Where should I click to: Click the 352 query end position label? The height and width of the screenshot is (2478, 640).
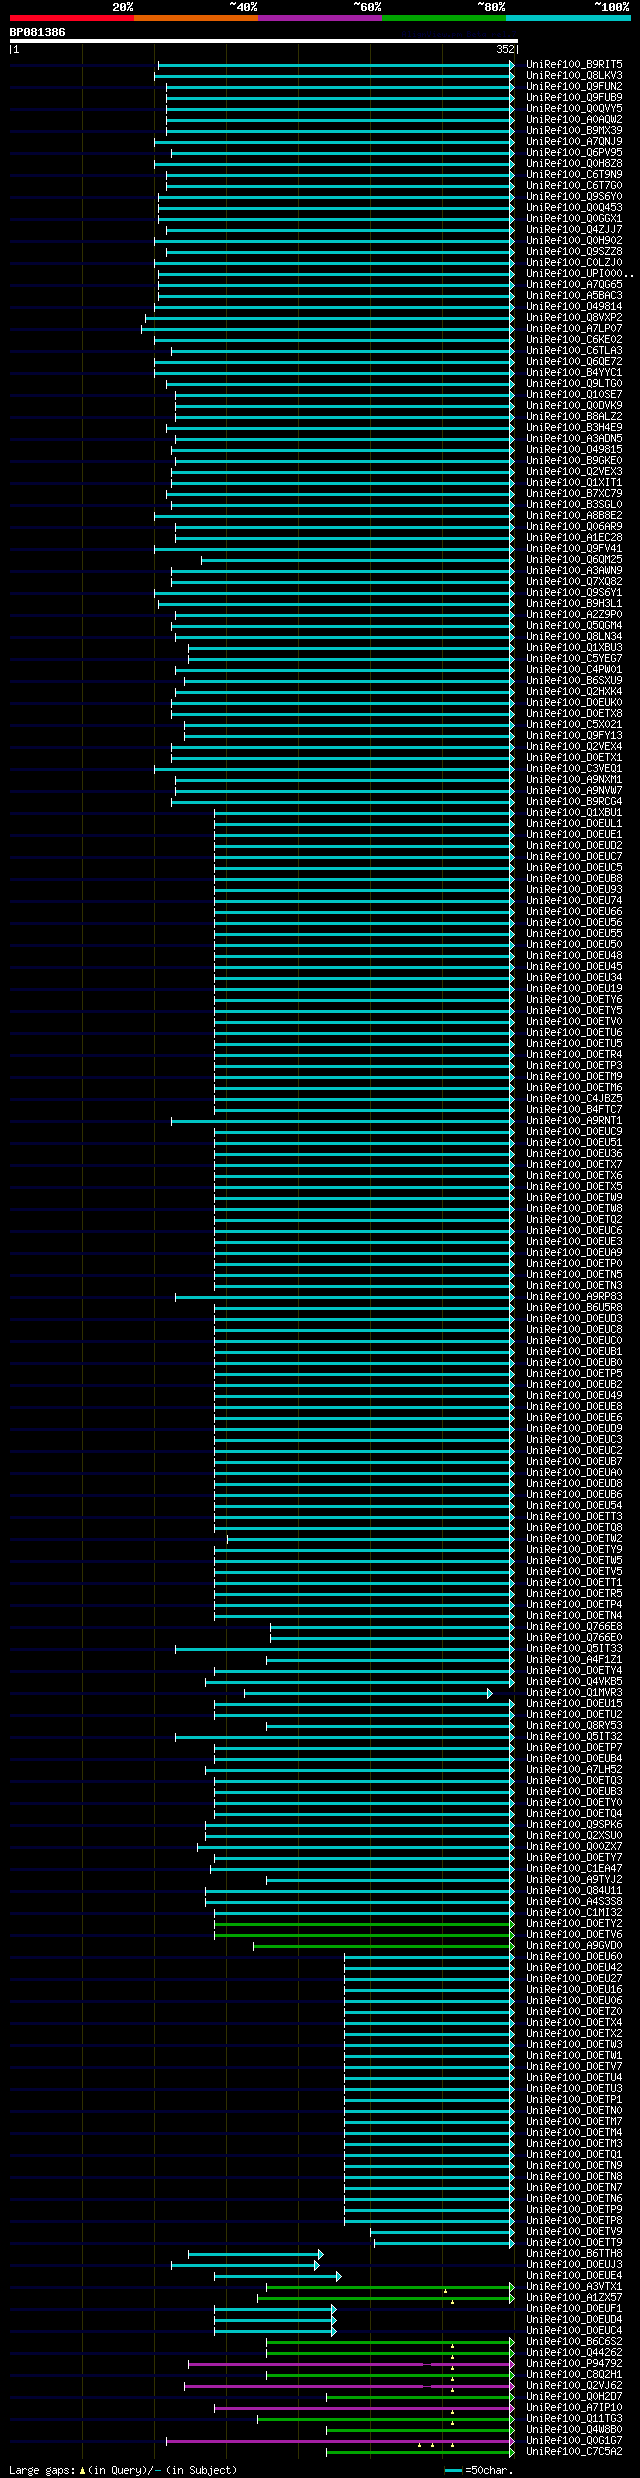pyautogui.click(x=504, y=49)
